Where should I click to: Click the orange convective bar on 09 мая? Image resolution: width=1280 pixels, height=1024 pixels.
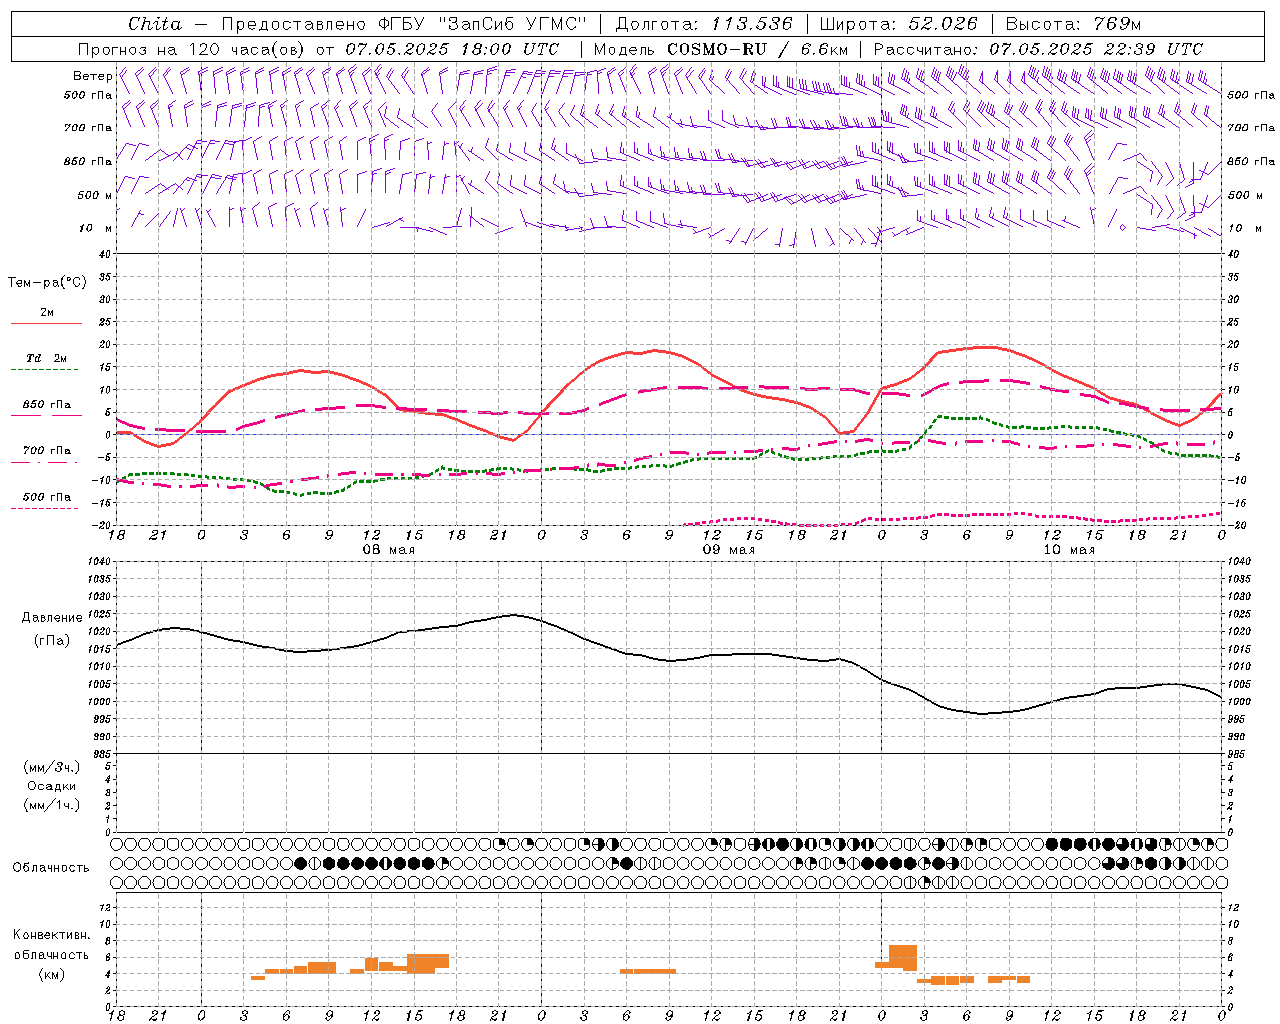coord(647,971)
